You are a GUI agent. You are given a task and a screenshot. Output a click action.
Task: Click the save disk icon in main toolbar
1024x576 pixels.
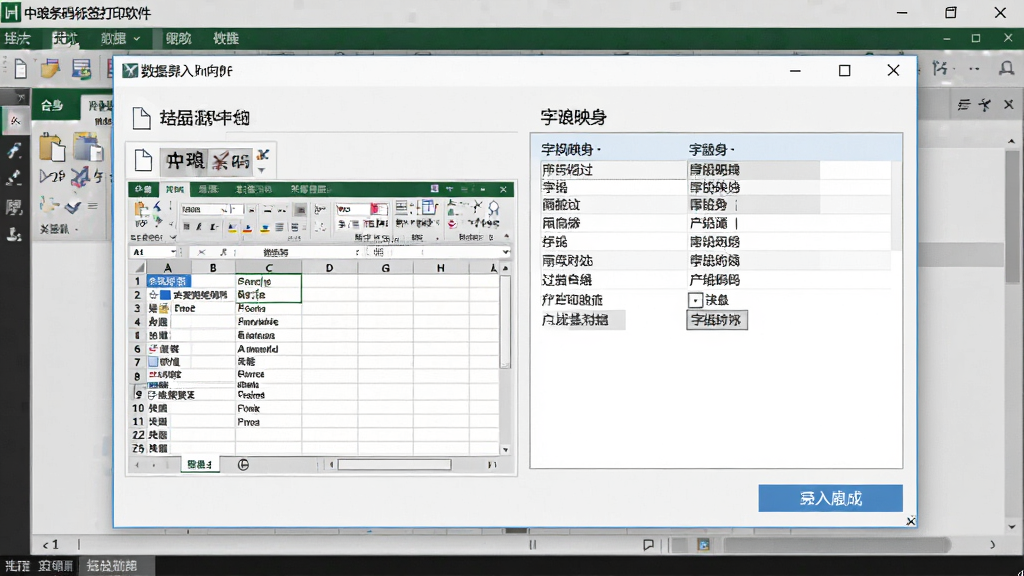click(x=82, y=69)
